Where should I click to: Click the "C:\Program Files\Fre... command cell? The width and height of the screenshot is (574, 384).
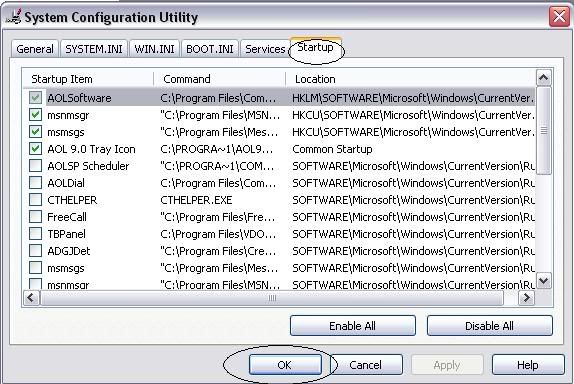click(x=217, y=217)
